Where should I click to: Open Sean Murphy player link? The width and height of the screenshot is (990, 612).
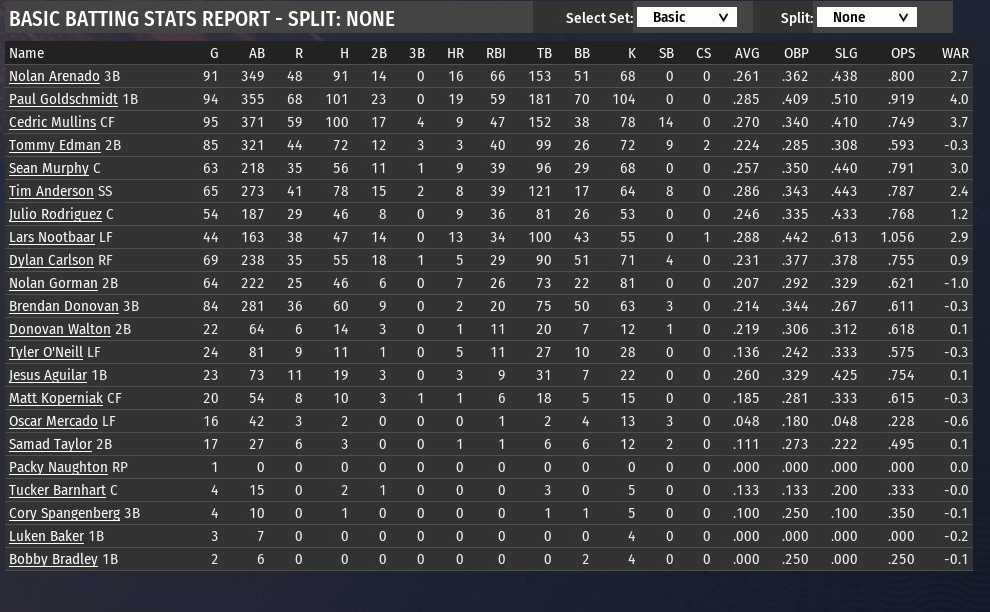coord(49,168)
